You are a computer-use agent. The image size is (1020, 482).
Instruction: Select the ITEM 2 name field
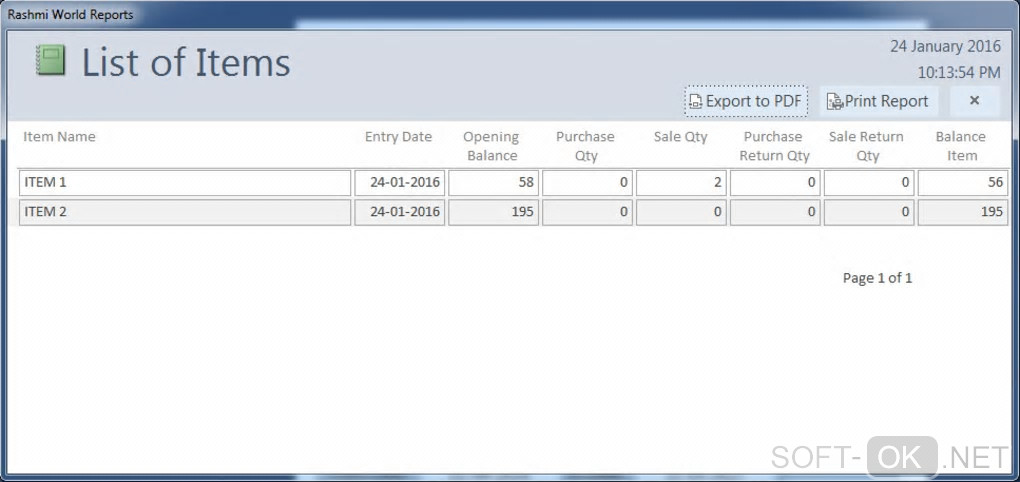[185, 213]
